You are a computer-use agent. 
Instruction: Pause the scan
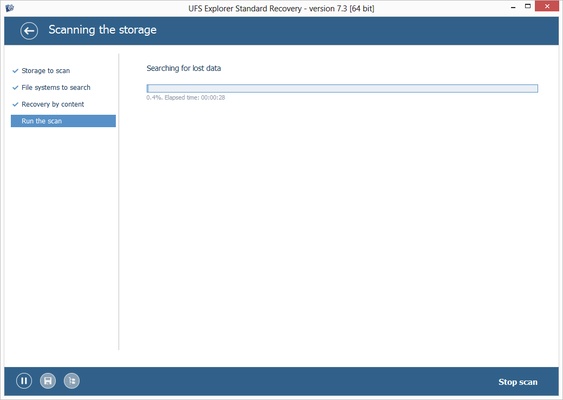coord(24,381)
